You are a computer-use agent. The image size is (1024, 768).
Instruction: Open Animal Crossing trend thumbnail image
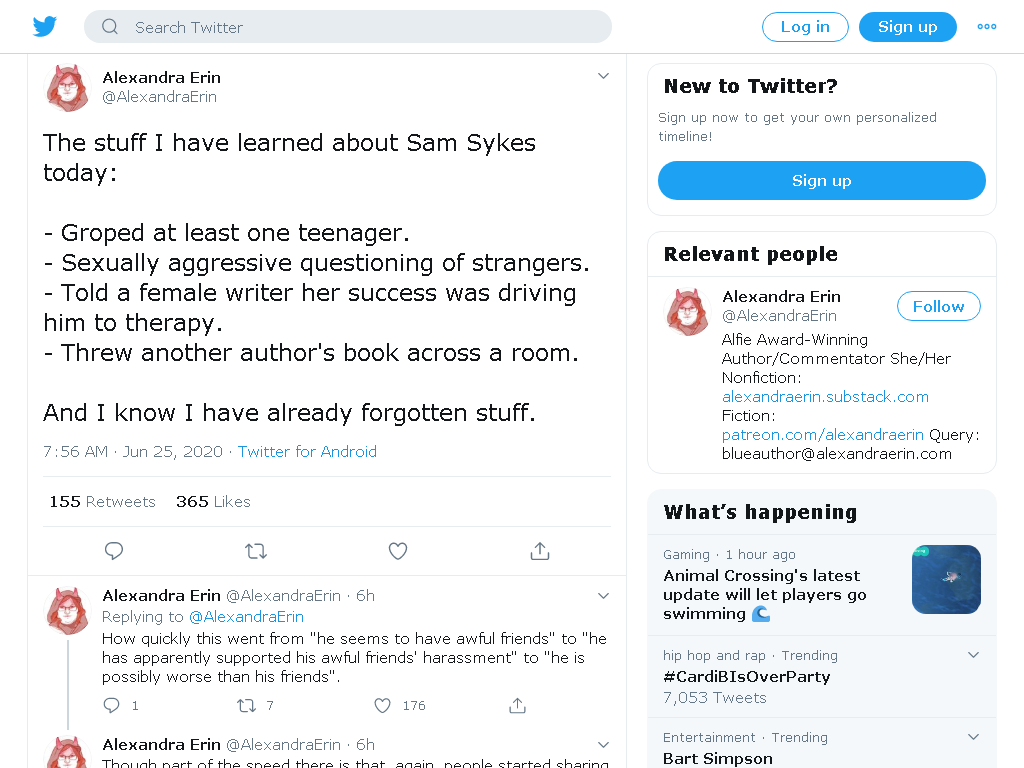[x=946, y=579]
